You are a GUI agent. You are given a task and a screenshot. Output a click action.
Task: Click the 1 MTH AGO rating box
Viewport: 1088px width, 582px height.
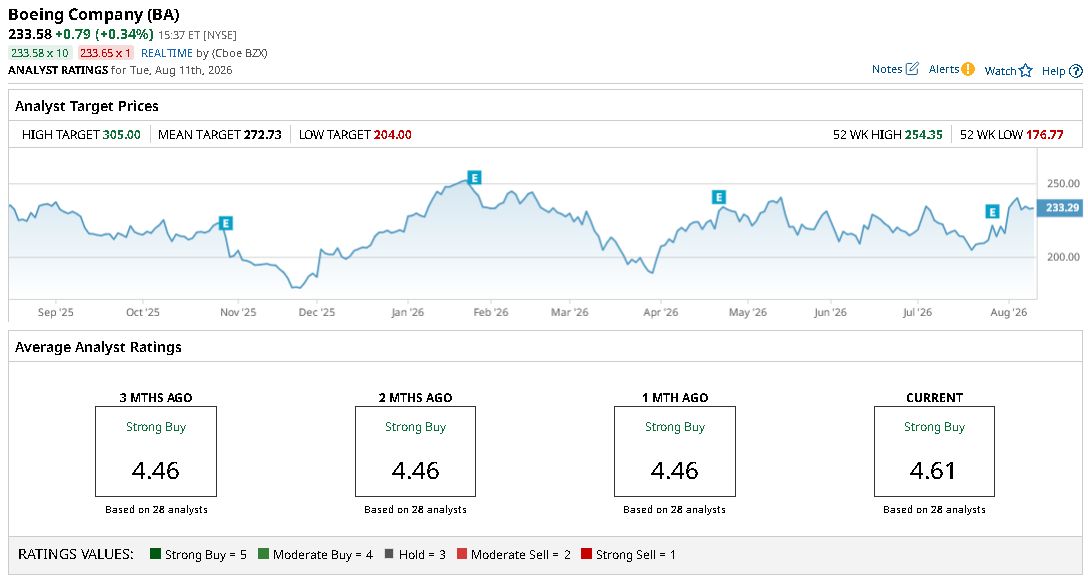point(675,452)
